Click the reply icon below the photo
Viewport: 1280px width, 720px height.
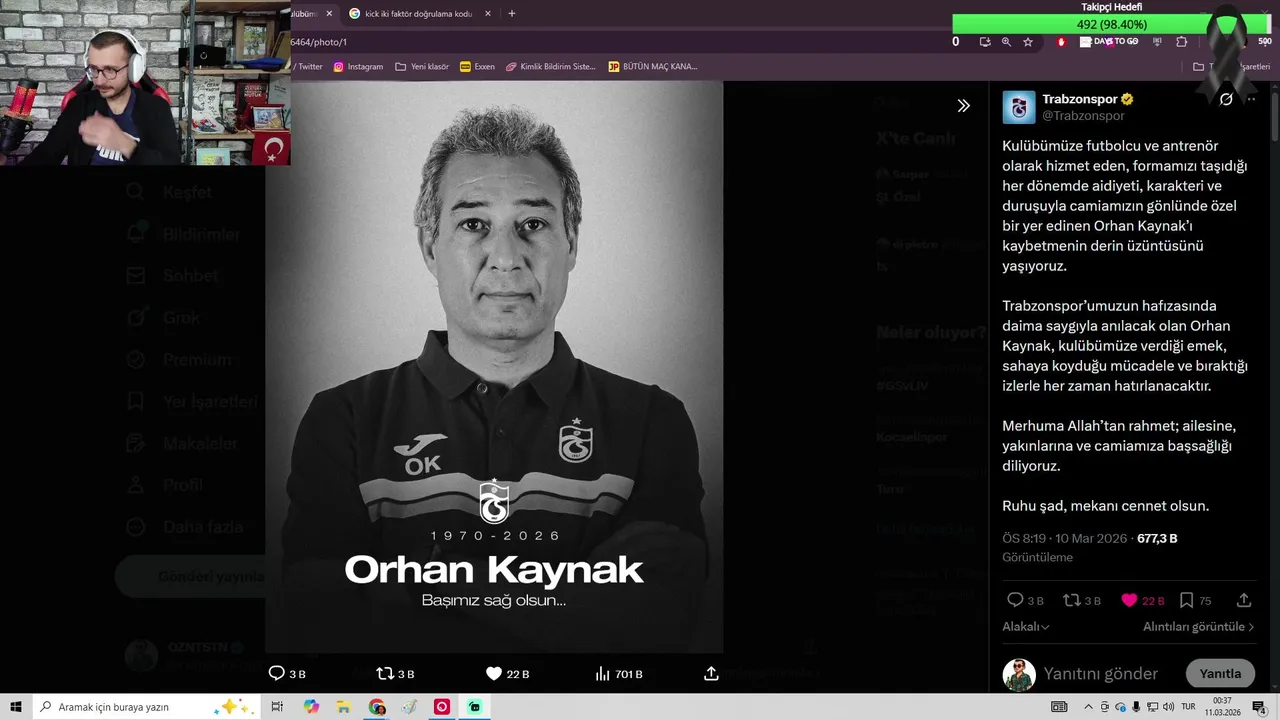277,674
